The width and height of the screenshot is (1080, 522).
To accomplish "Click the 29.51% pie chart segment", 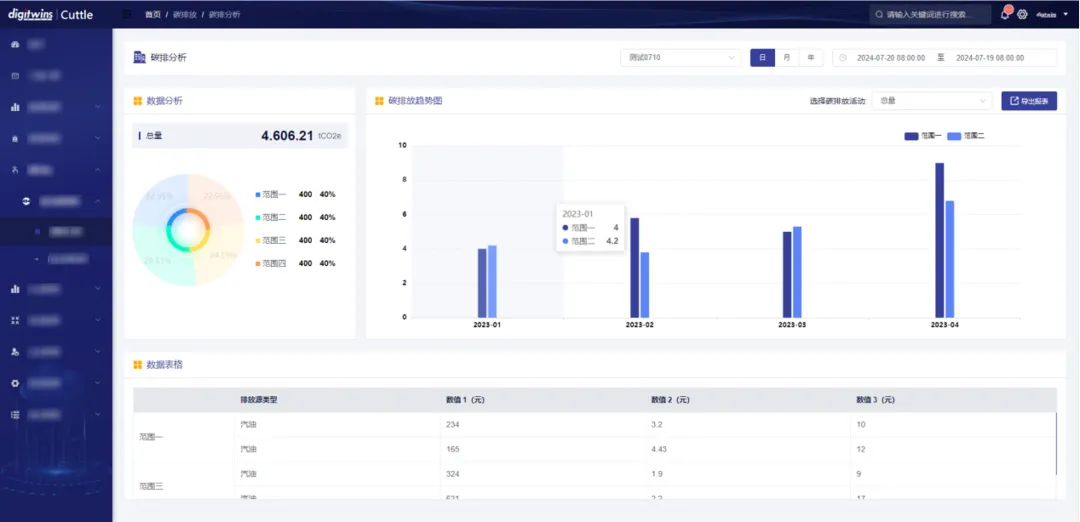I will (158, 260).
